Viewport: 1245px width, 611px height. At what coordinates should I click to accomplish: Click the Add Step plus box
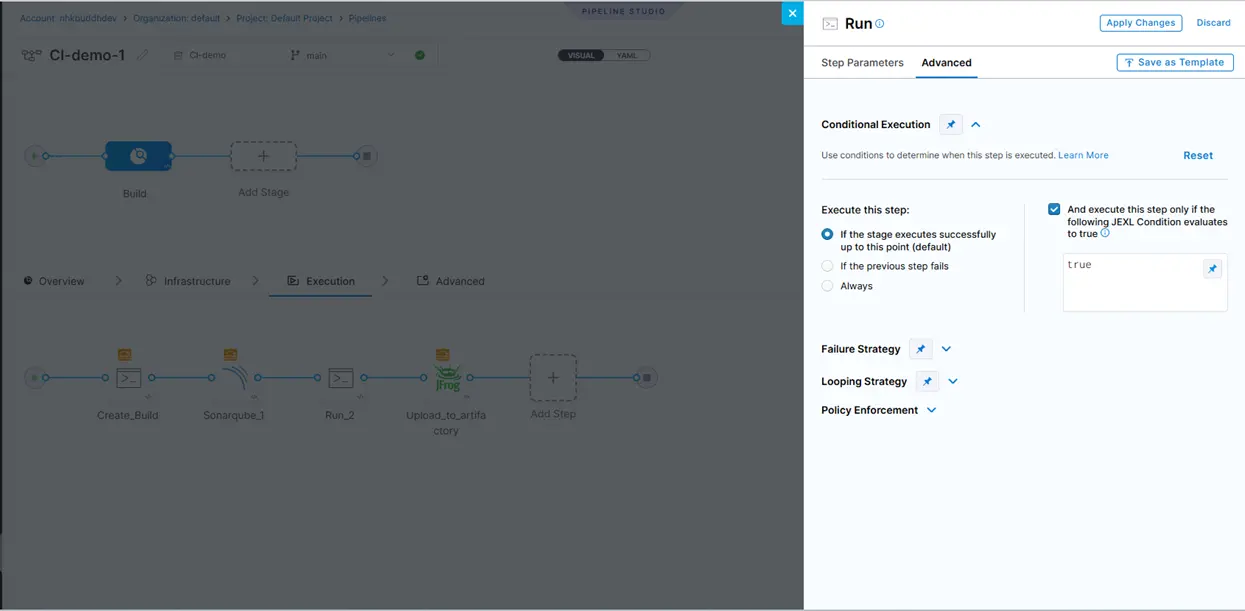553,378
